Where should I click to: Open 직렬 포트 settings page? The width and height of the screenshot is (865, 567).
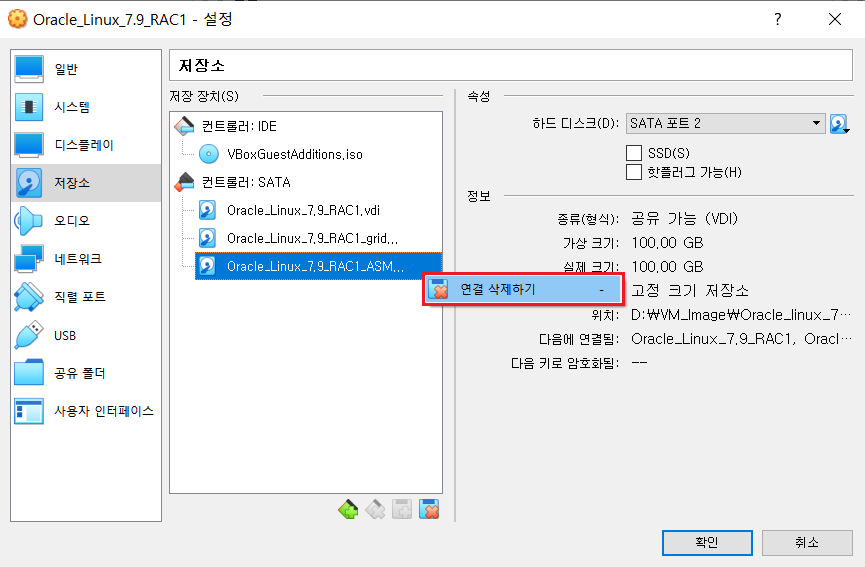tap(86, 297)
